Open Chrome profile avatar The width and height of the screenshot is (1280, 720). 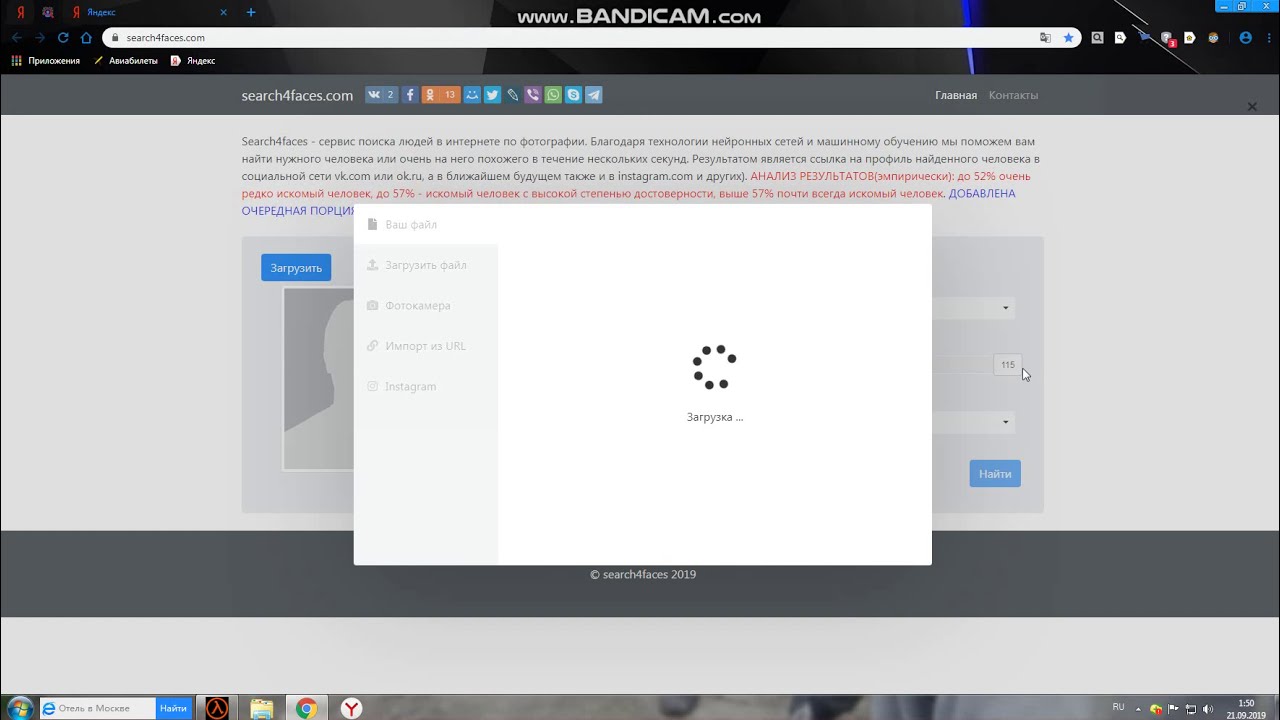coord(1245,38)
